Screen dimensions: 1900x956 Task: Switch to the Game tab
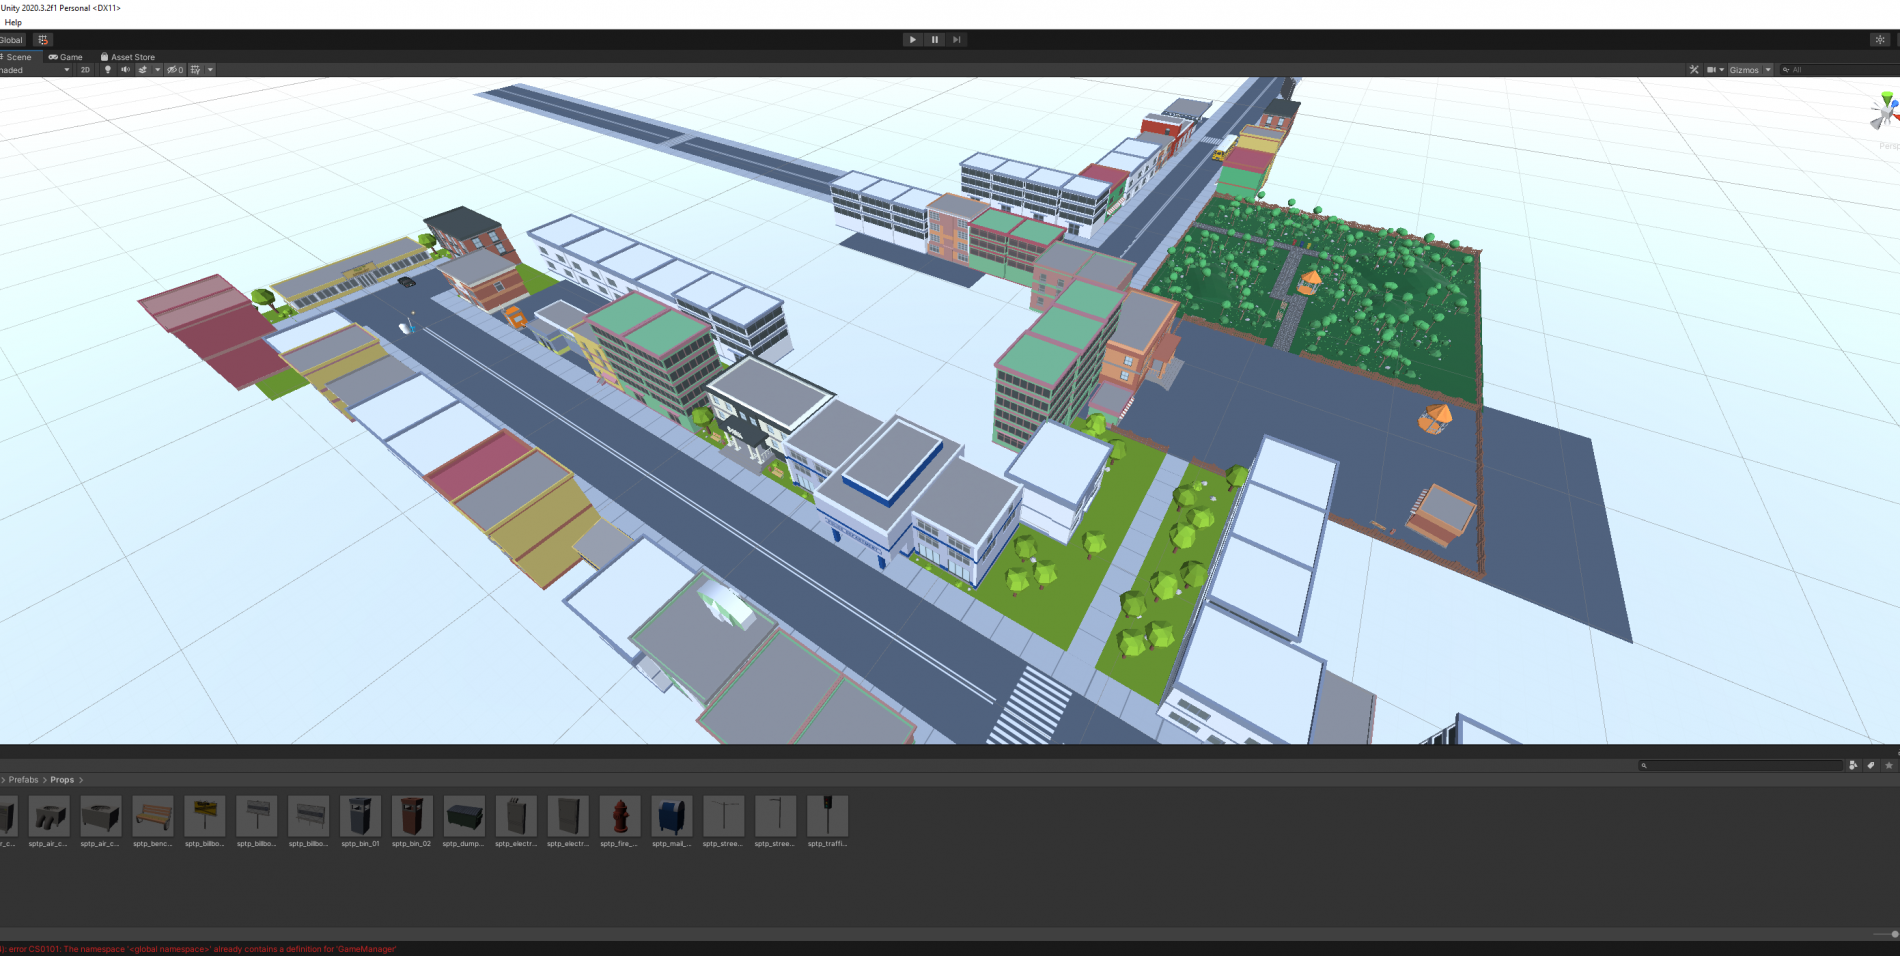pyautogui.click(x=66, y=57)
